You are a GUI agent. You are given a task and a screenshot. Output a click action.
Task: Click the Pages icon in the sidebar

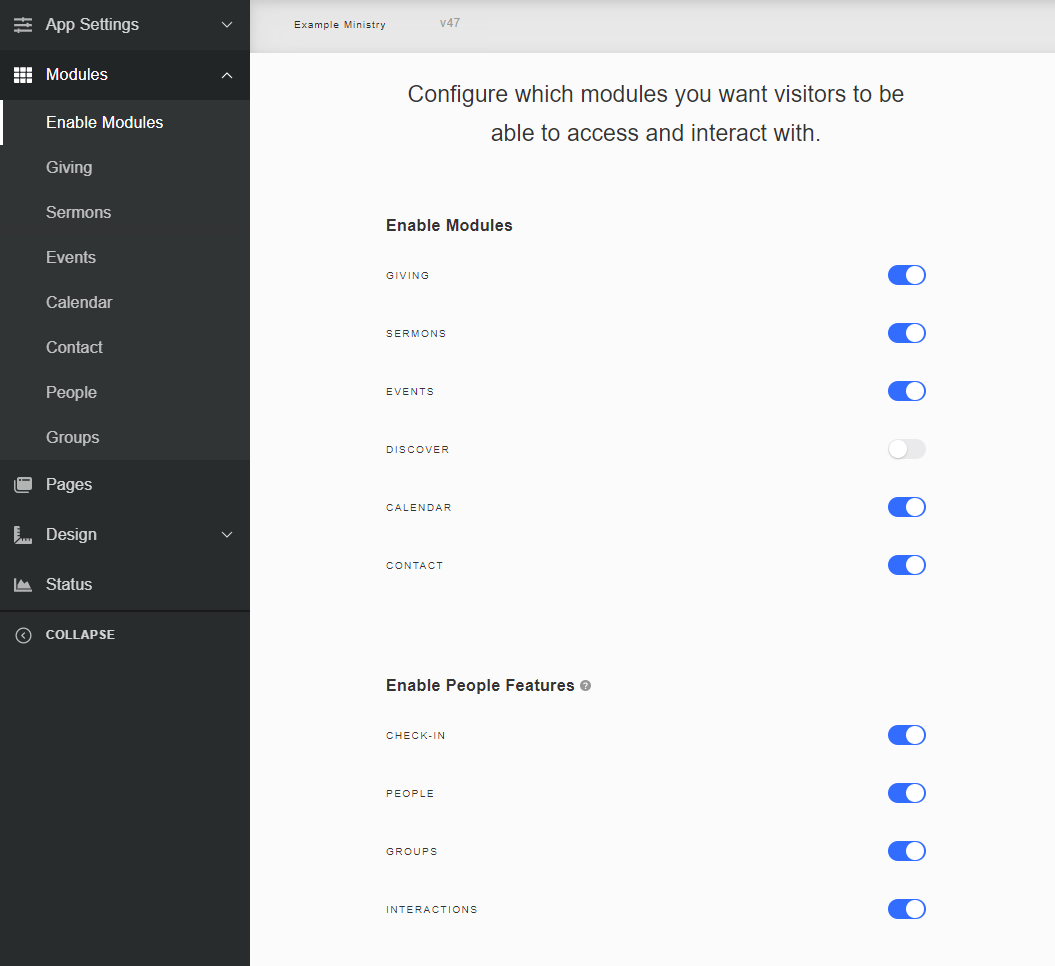[22, 484]
